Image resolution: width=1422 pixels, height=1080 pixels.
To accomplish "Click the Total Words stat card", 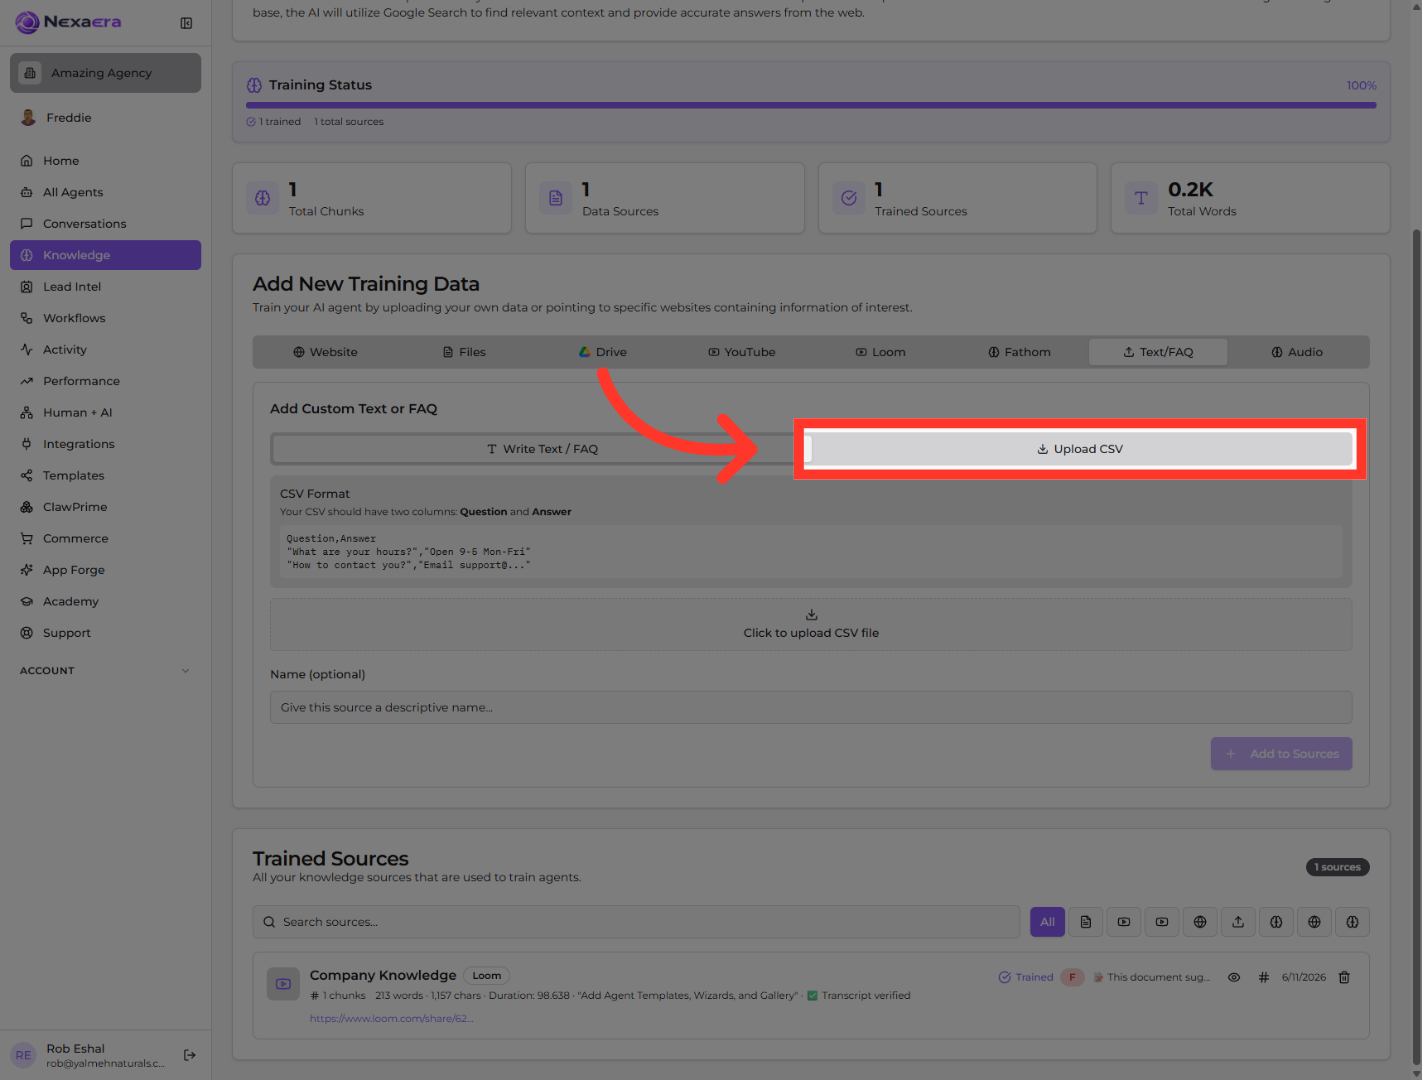I will click(1251, 198).
